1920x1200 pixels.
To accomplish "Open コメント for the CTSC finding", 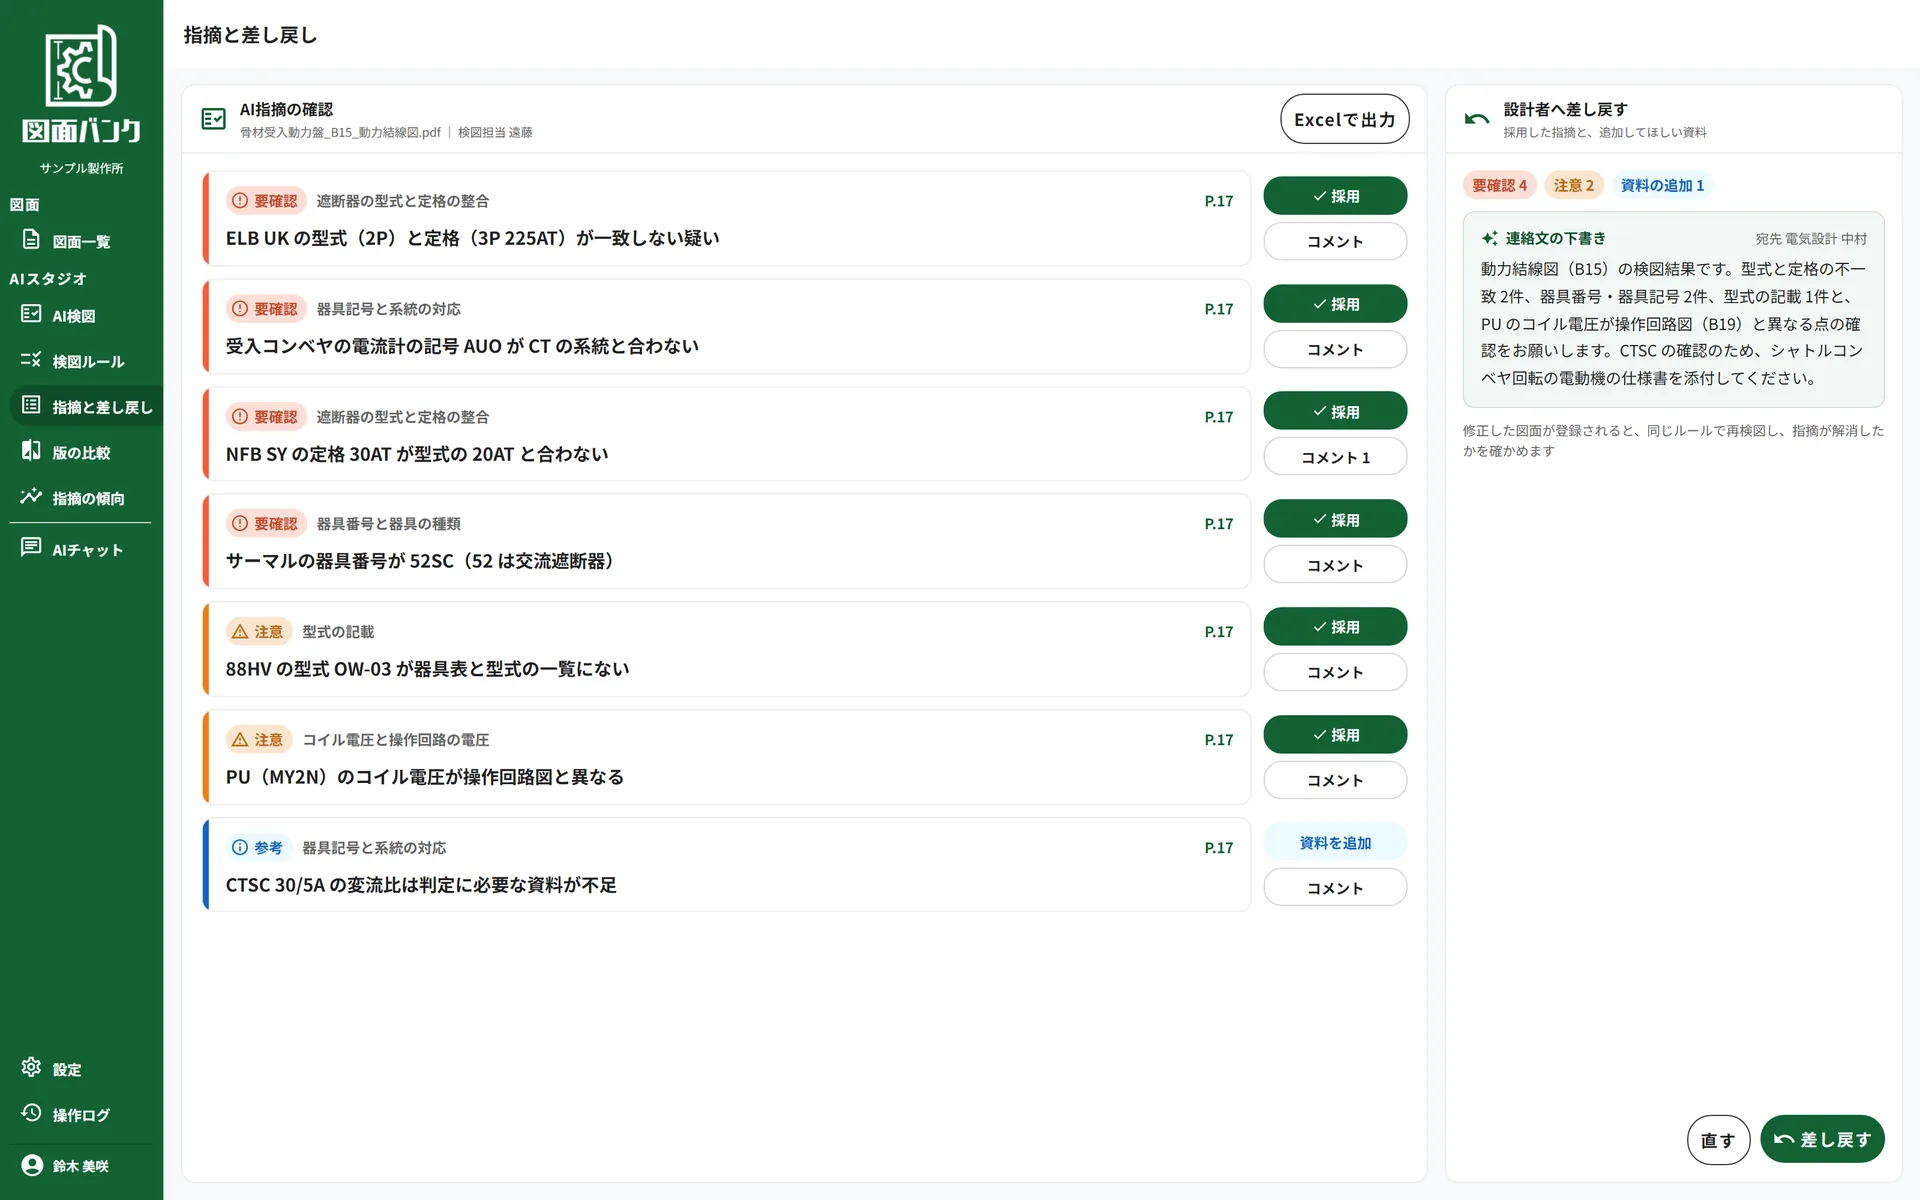I will pos(1335,888).
